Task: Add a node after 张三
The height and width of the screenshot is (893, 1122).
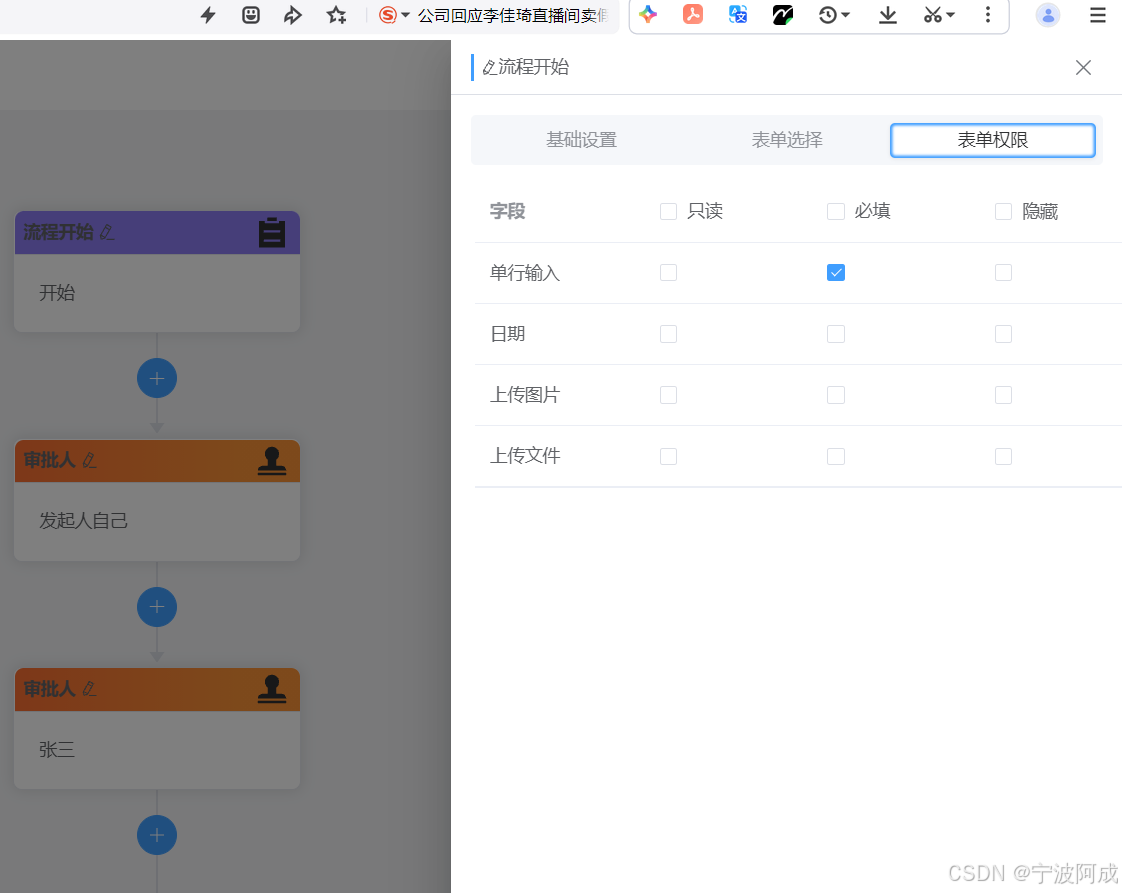Action: coord(157,835)
